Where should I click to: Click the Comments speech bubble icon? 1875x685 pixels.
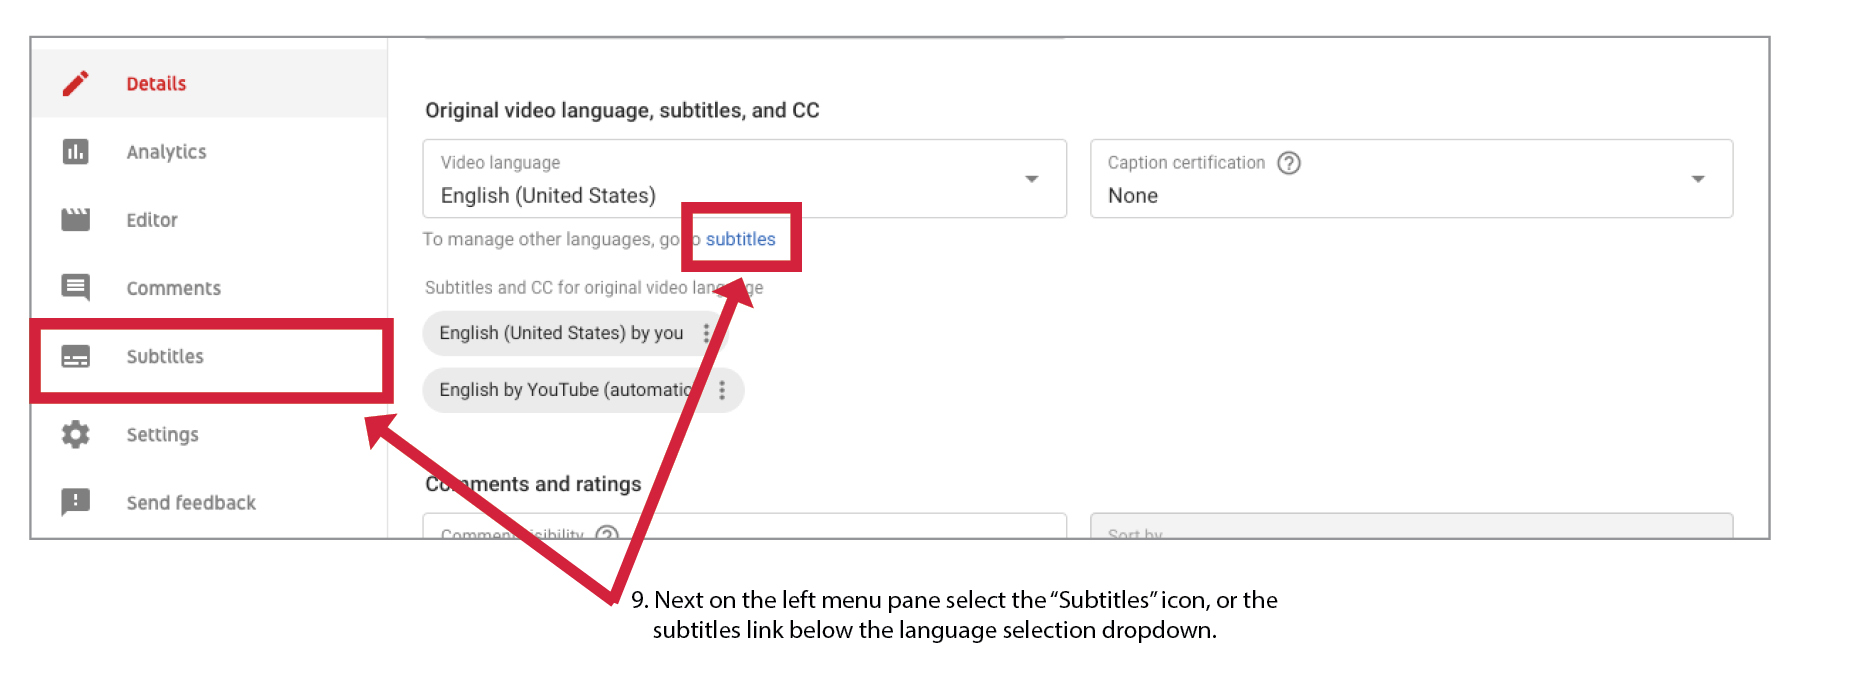(76, 288)
